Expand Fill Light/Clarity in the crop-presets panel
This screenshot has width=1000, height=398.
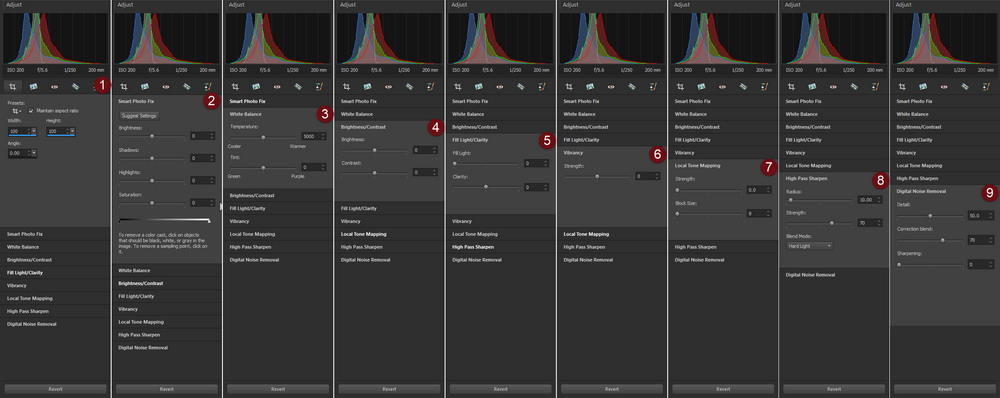coord(55,272)
